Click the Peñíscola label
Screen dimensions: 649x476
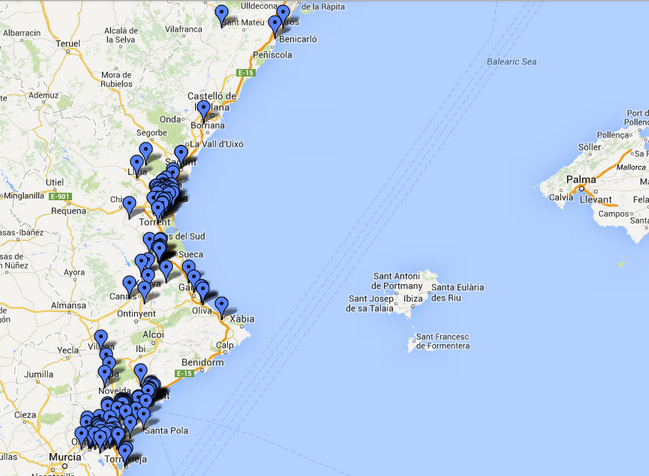272,55
